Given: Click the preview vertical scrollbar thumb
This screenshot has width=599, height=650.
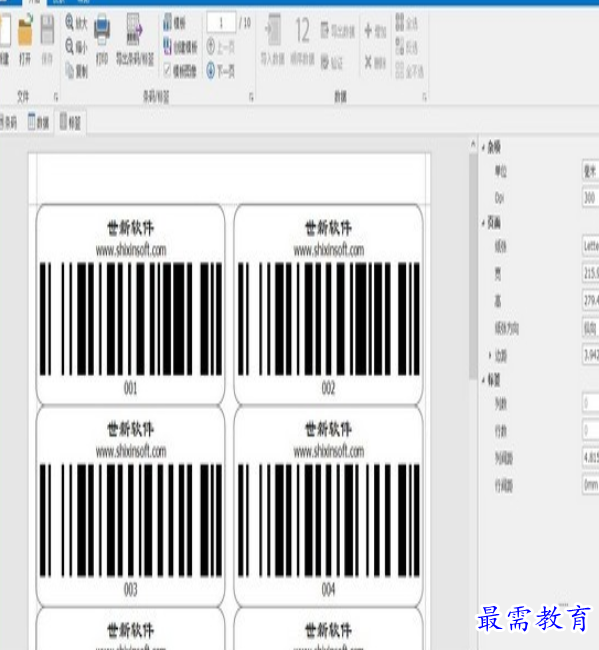Looking at the screenshot, I should (473, 266).
